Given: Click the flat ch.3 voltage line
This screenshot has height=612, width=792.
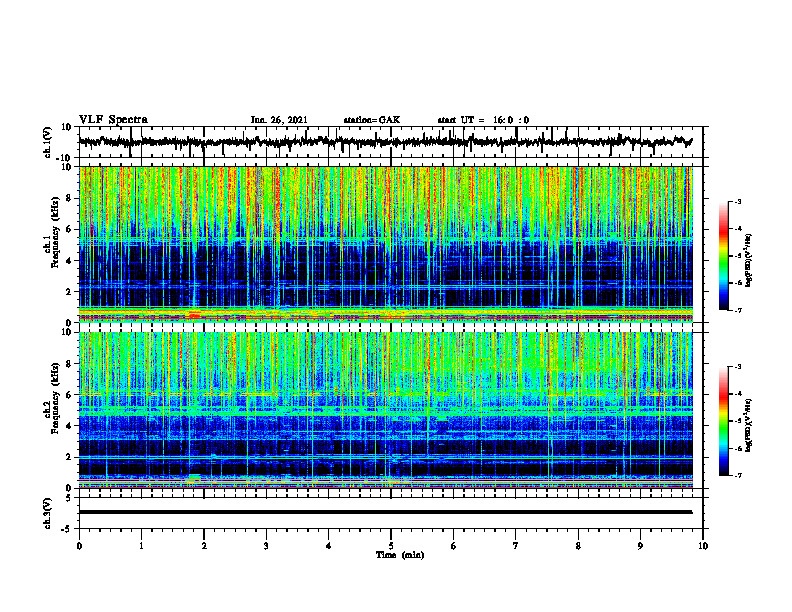Looking at the screenshot, I should [x=385, y=512].
